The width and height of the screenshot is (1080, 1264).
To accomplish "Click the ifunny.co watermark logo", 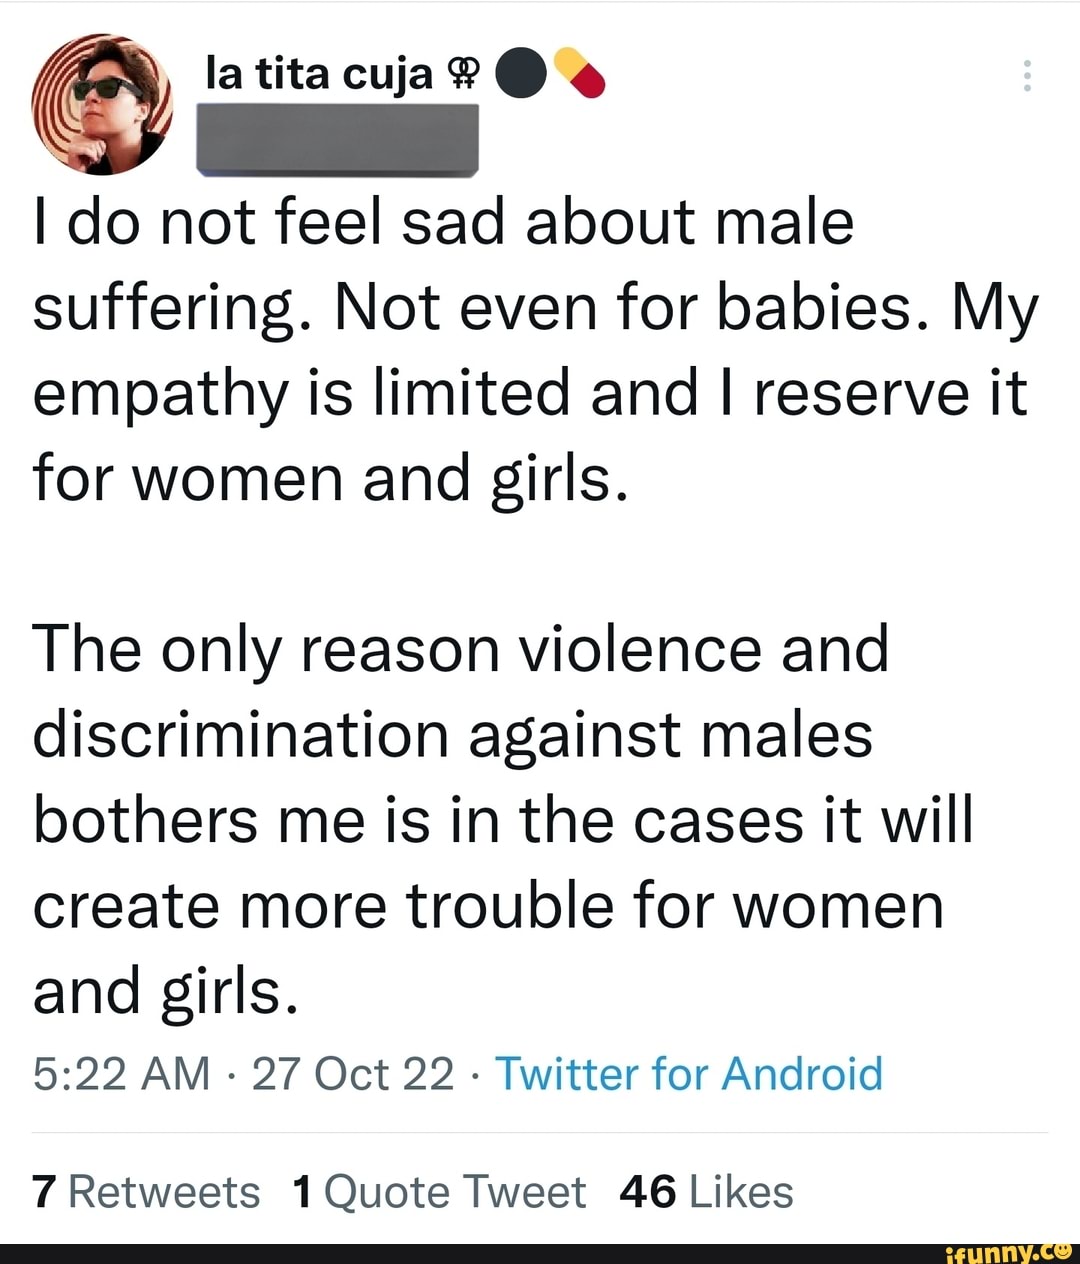I will click(1008, 1250).
